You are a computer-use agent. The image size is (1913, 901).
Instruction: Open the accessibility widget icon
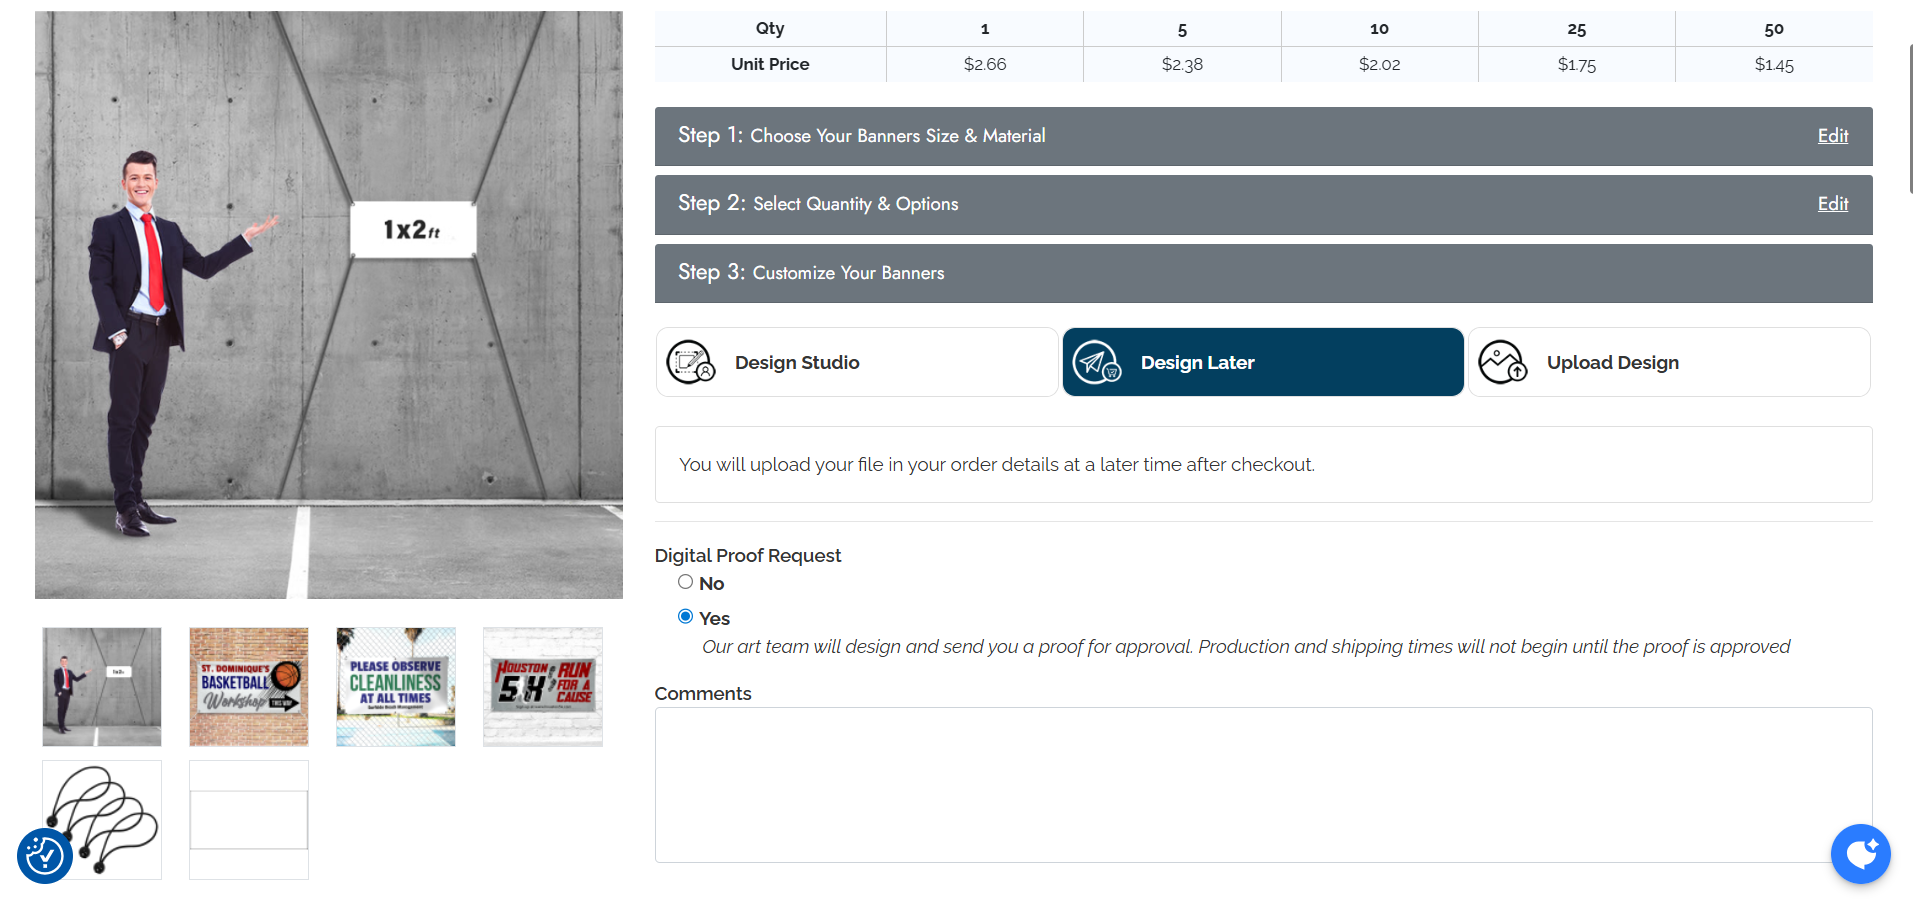(x=45, y=856)
